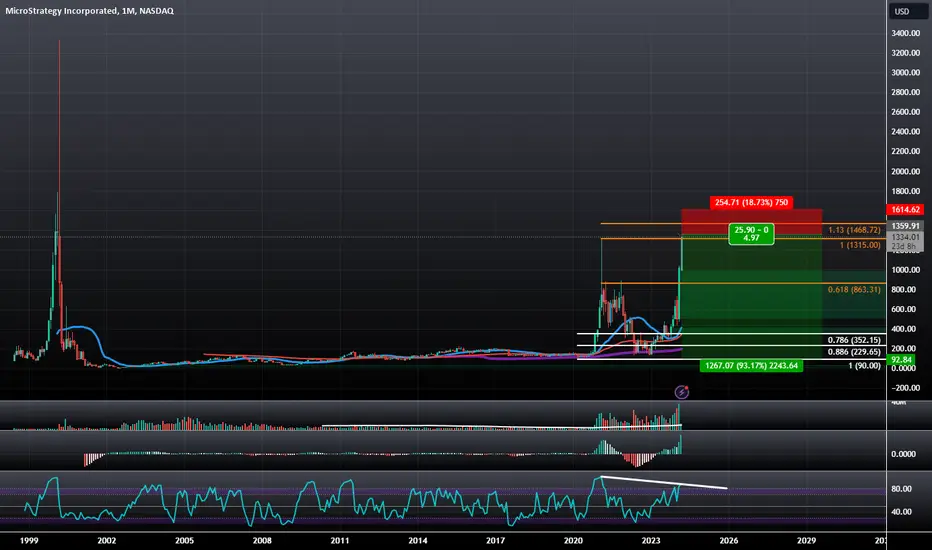
Task: Click the red 1614.62 price tag
Action: click(x=905, y=209)
